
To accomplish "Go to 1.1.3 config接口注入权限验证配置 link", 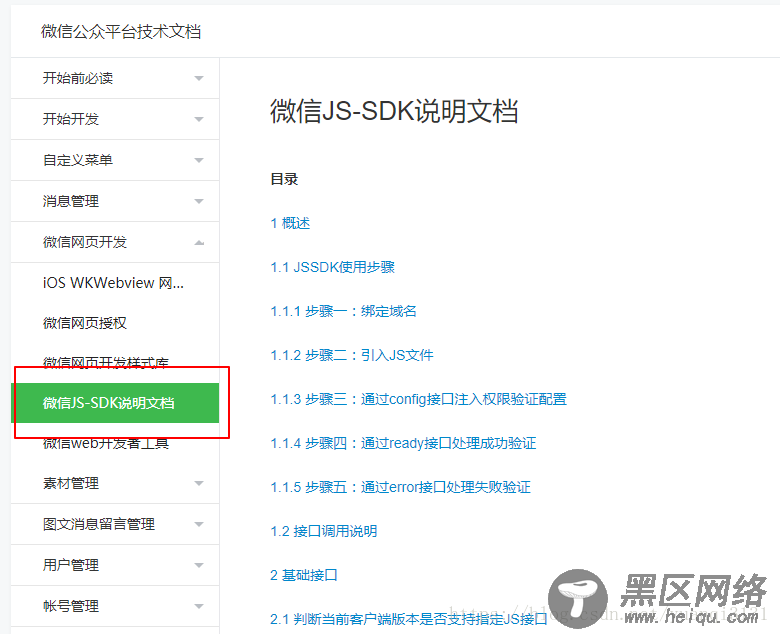I will 418,399.
